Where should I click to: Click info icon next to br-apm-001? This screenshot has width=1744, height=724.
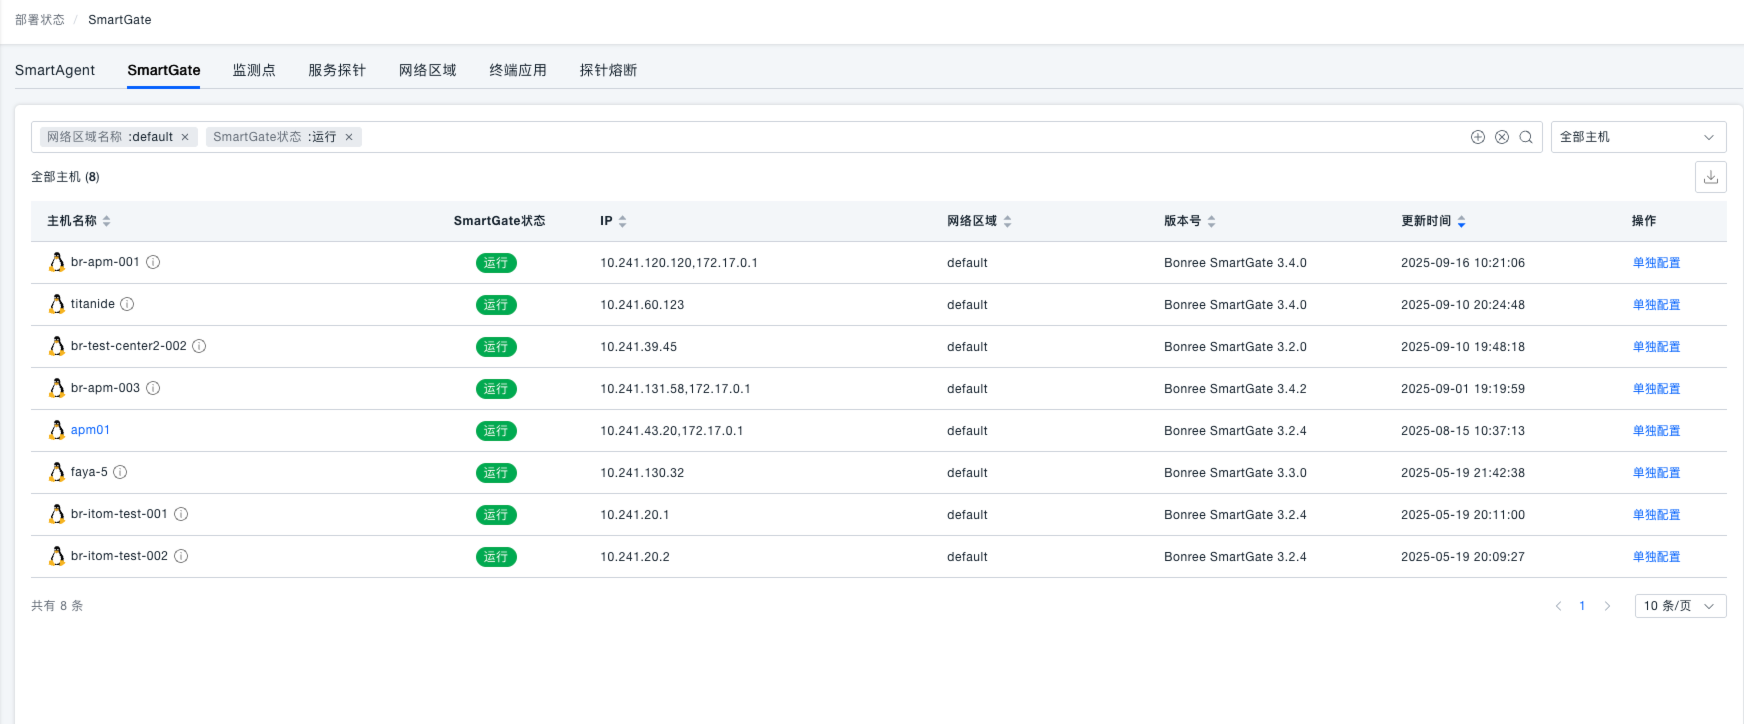point(153,262)
